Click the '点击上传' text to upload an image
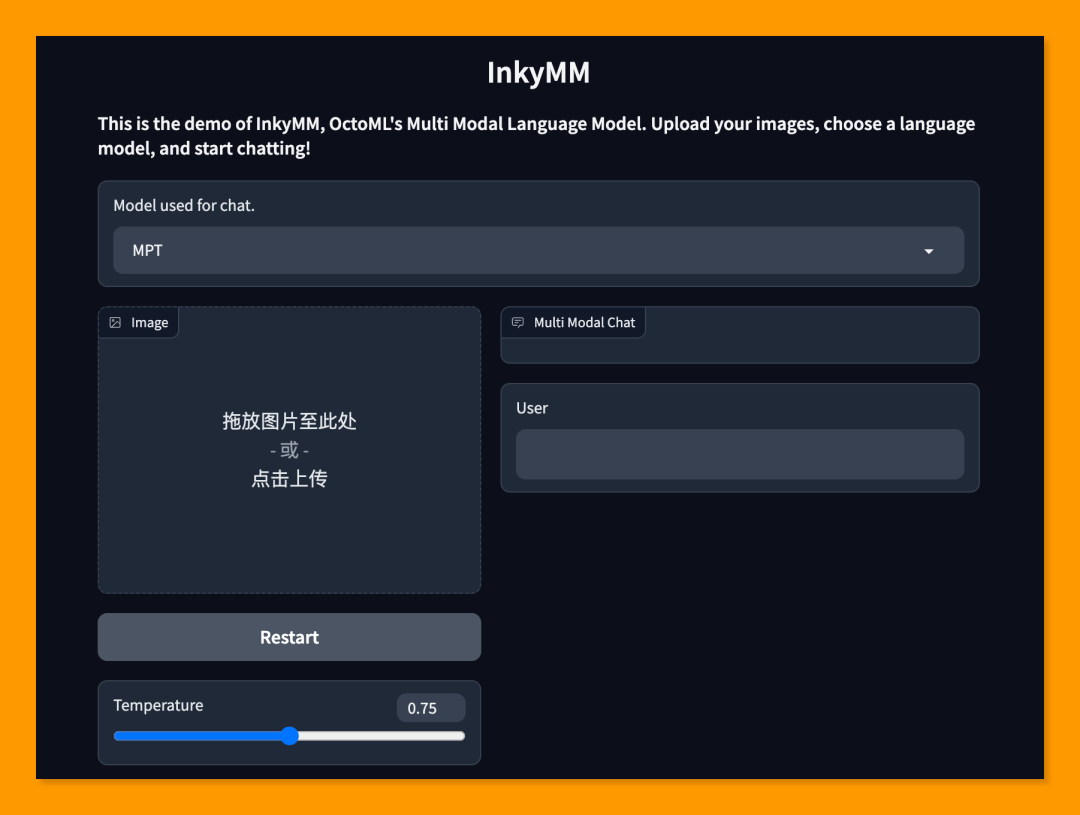 [289, 479]
